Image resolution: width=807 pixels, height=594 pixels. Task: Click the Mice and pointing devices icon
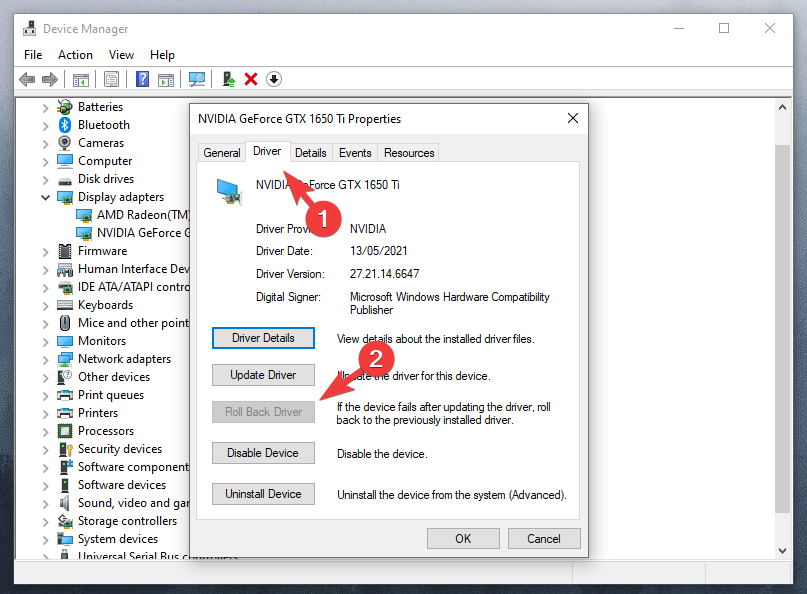point(65,323)
